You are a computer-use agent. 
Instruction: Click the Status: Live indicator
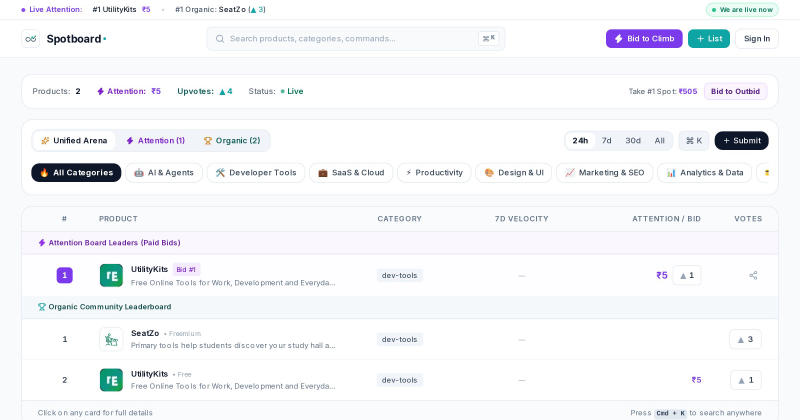[276, 91]
